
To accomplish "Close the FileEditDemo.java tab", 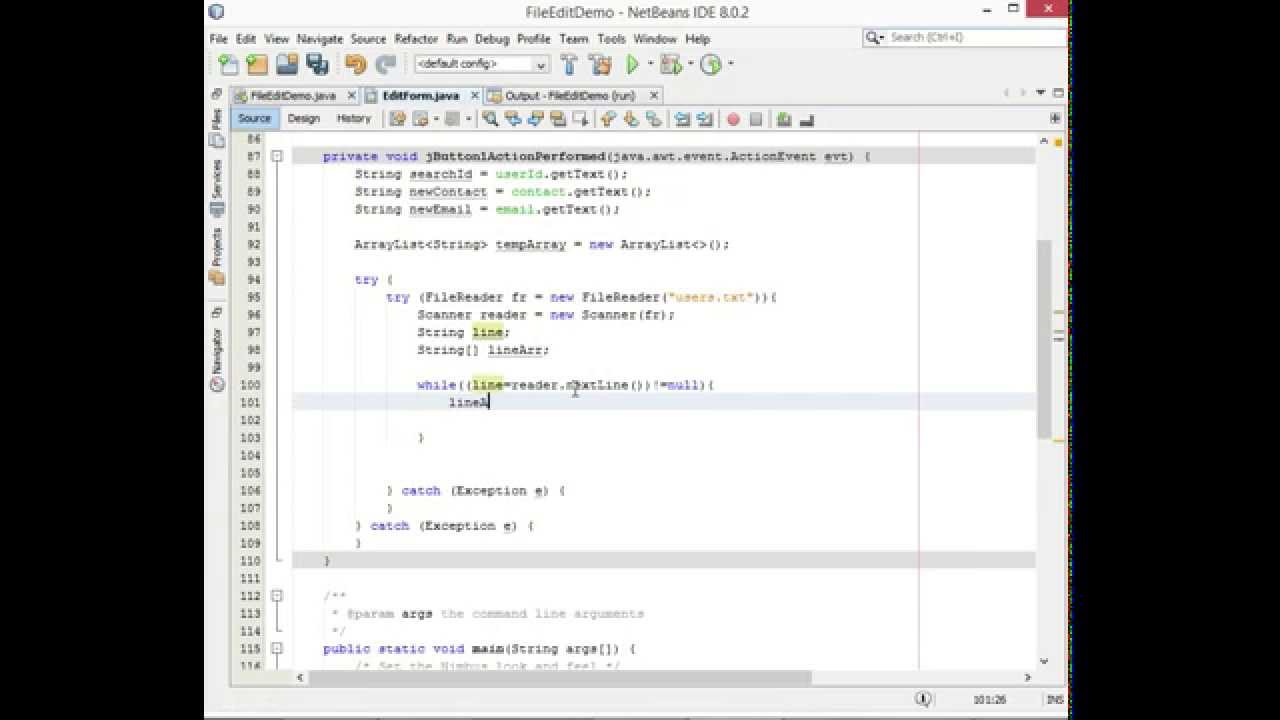I will [352, 96].
